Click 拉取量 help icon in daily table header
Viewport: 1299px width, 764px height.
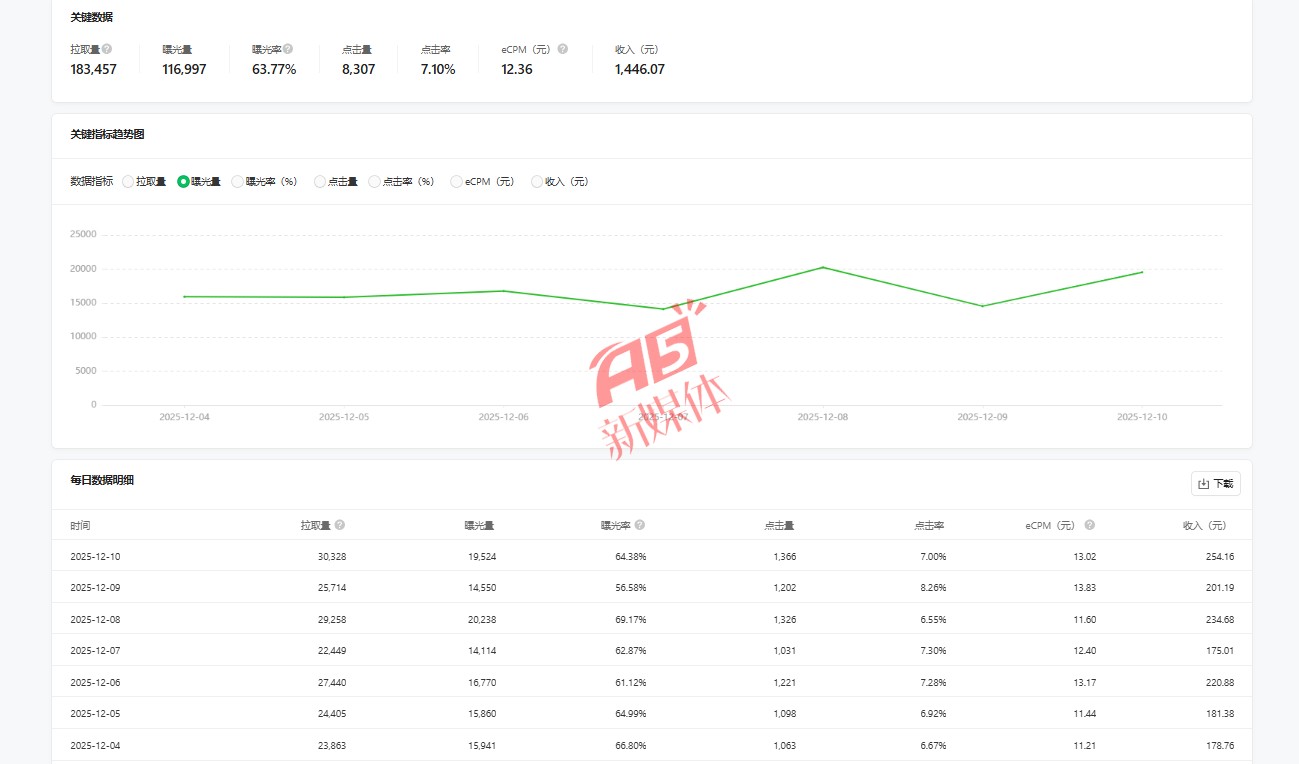coord(340,525)
